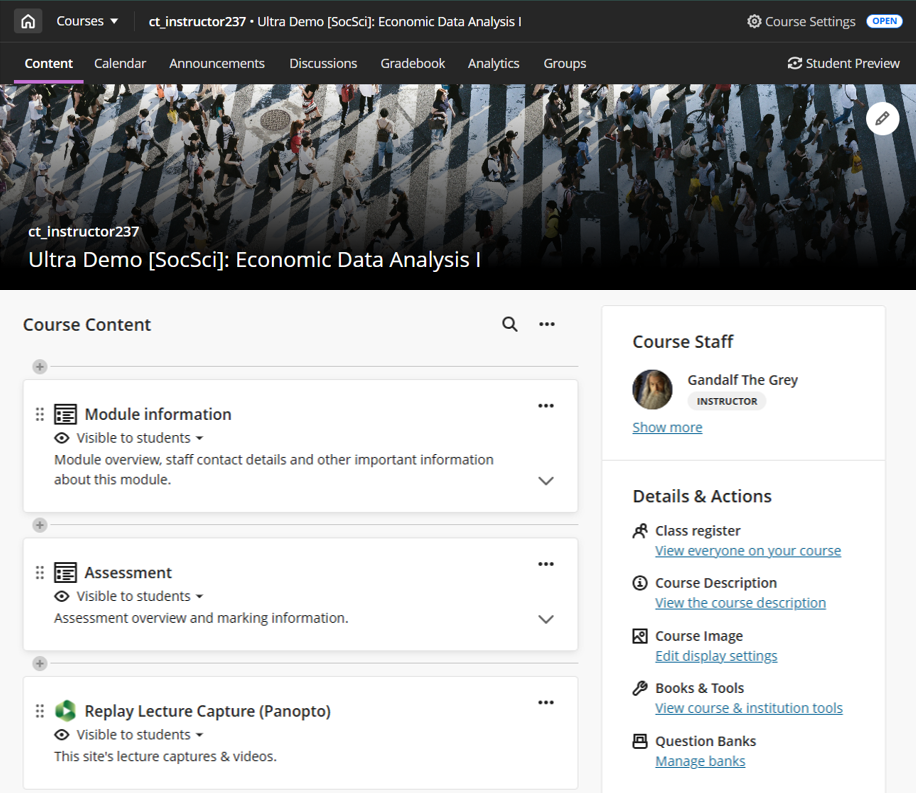Viewport: 916px width, 793px height.
Task: Grab the Assessment item drag handle
Action: pyautogui.click(x=40, y=573)
